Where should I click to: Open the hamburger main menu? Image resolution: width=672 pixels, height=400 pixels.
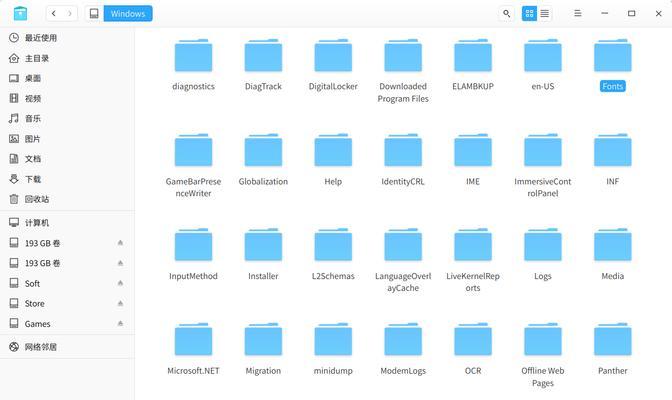(x=578, y=14)
